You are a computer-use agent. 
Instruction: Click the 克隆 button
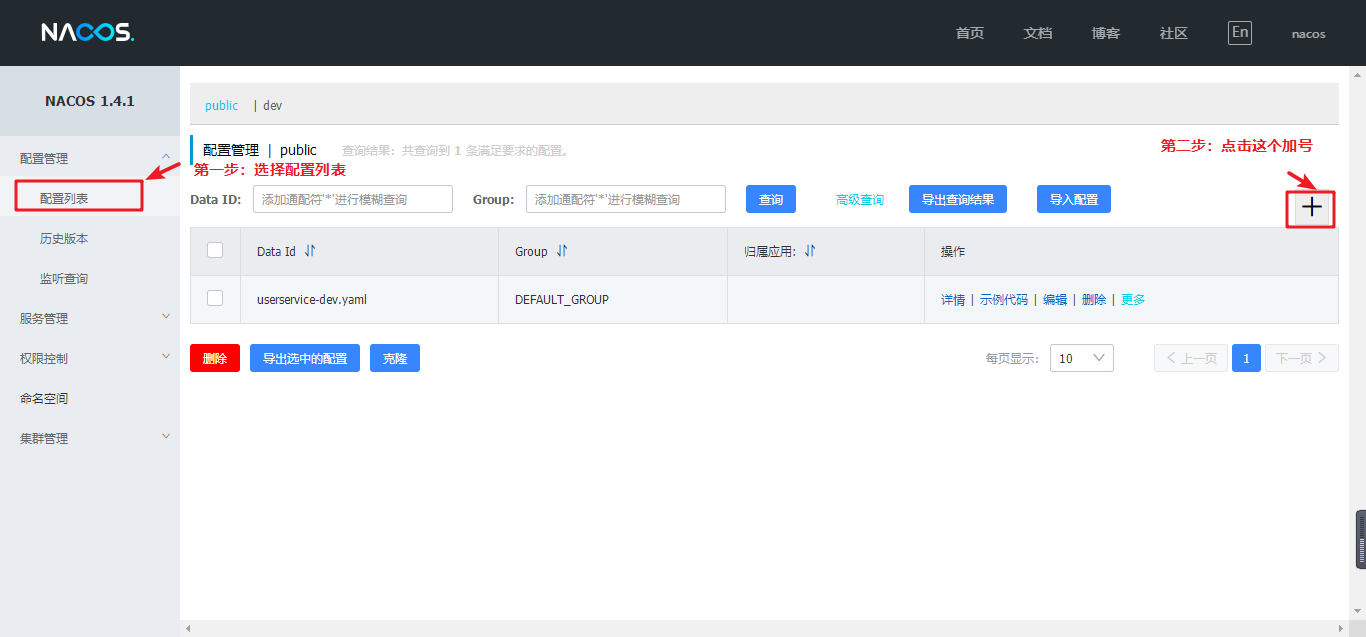click(395, 358)
